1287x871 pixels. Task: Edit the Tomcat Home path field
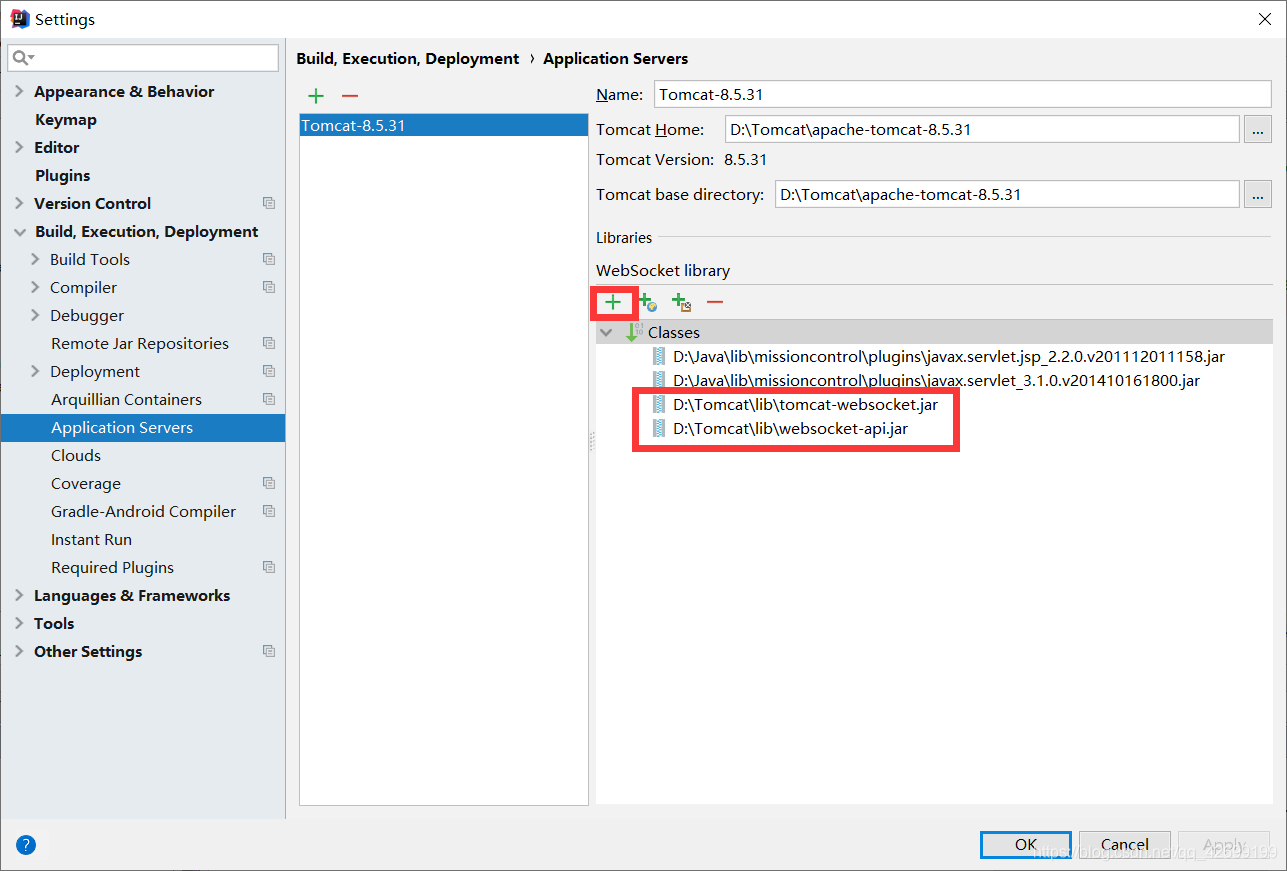click(982, 129)
